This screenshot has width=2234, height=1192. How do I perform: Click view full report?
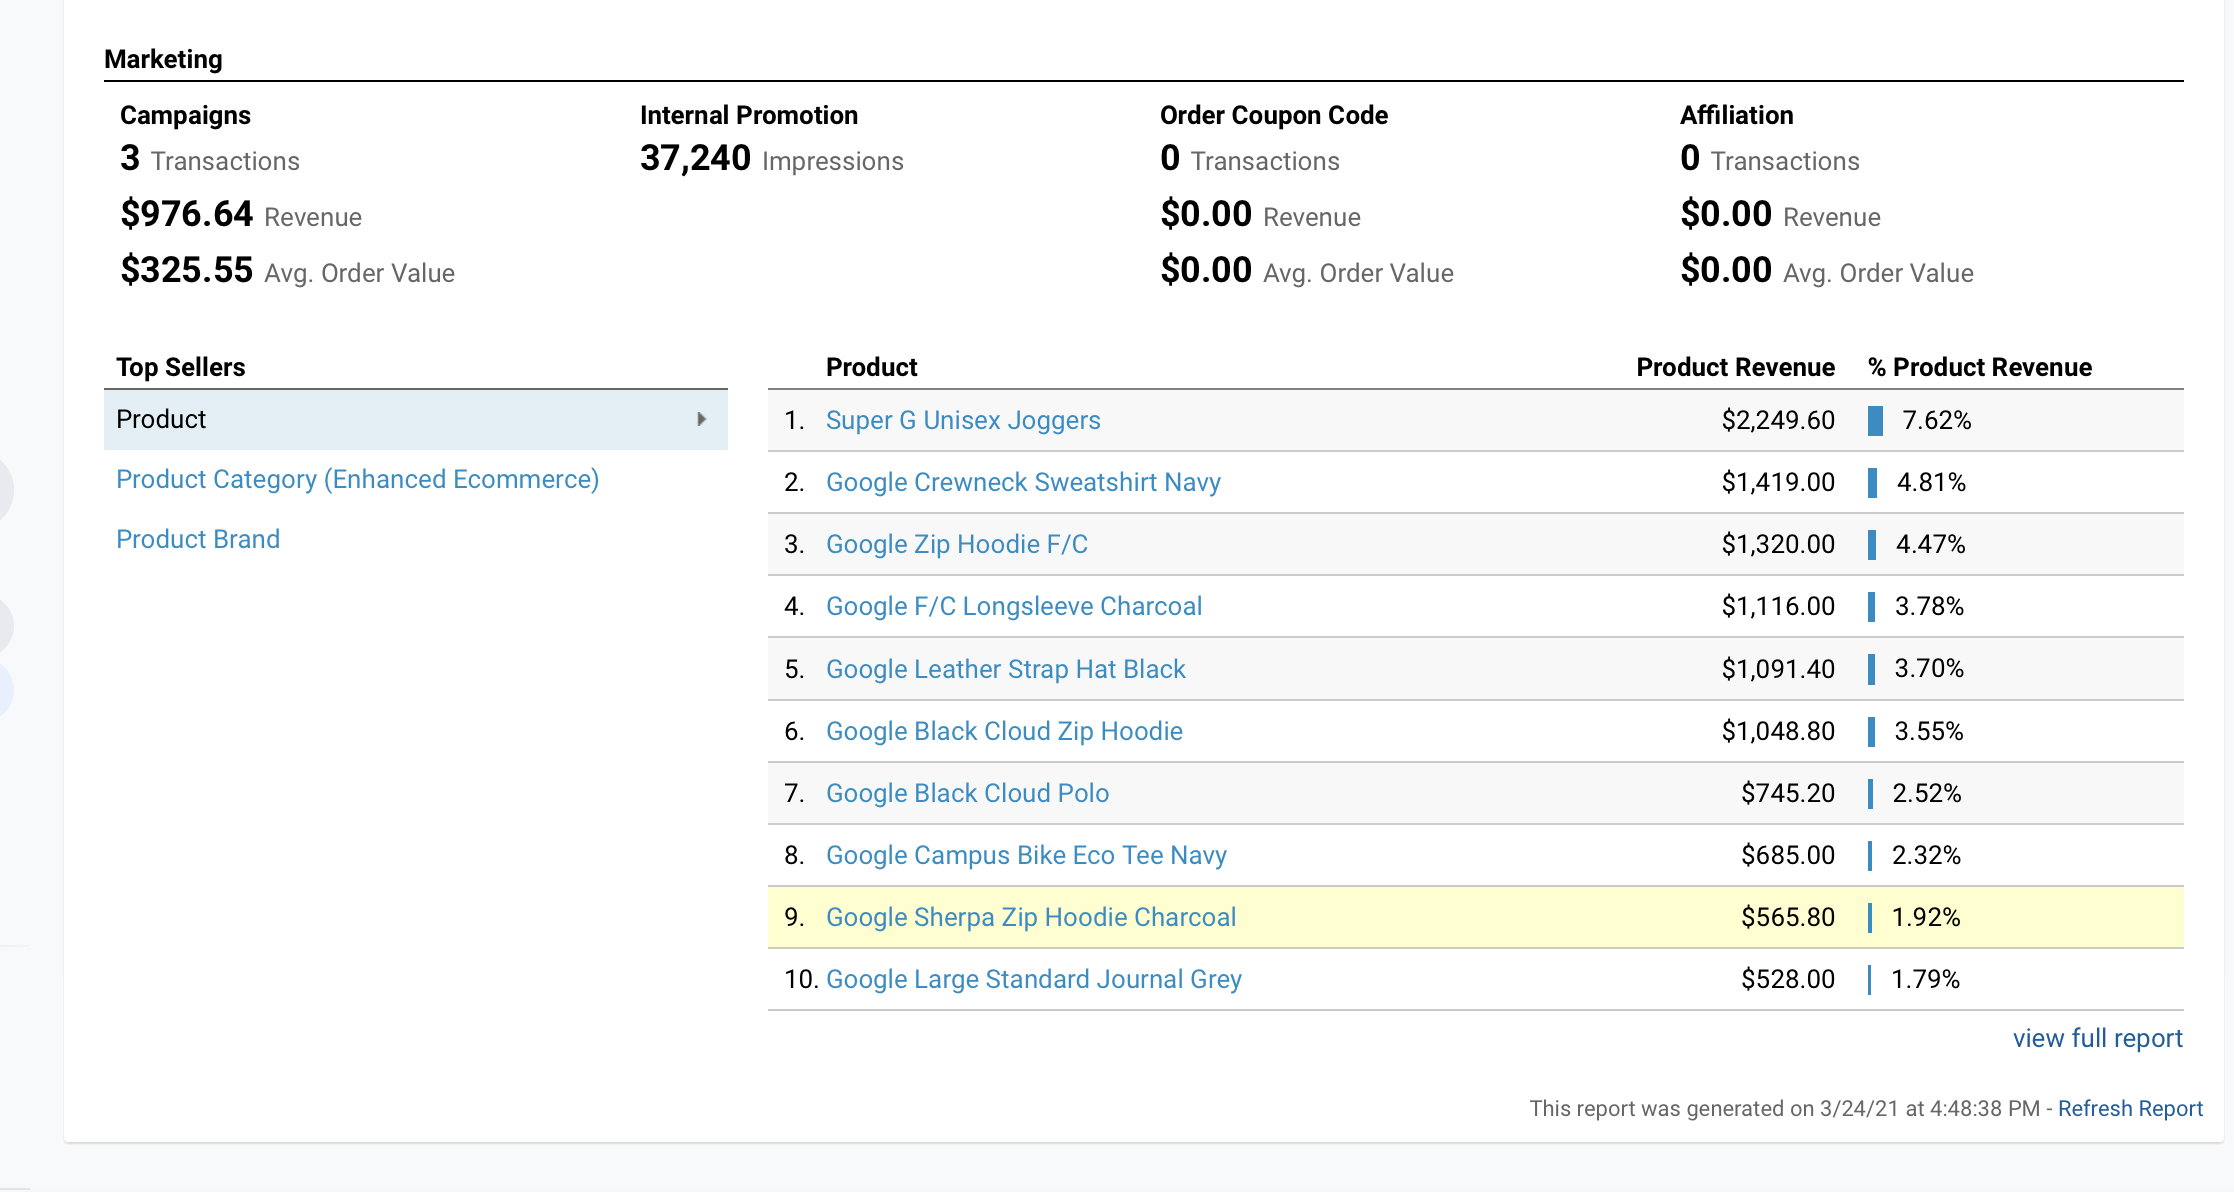pos(2097,1038)
